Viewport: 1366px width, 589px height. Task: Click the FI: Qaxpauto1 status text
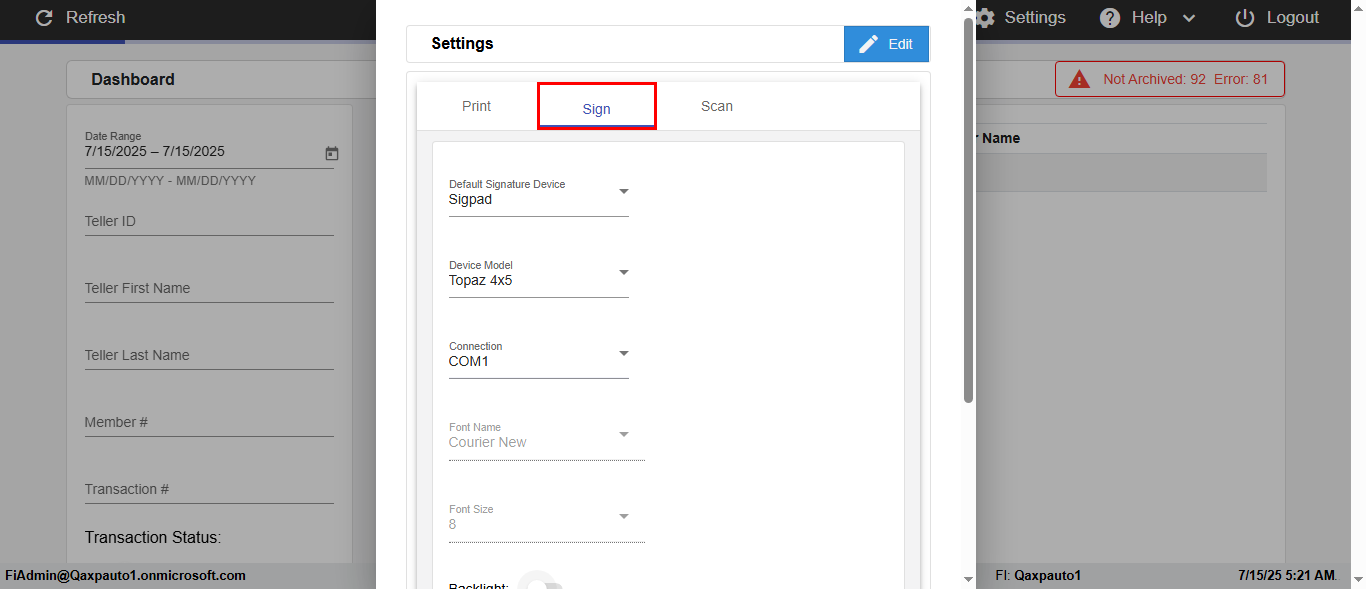(1038, 576)
